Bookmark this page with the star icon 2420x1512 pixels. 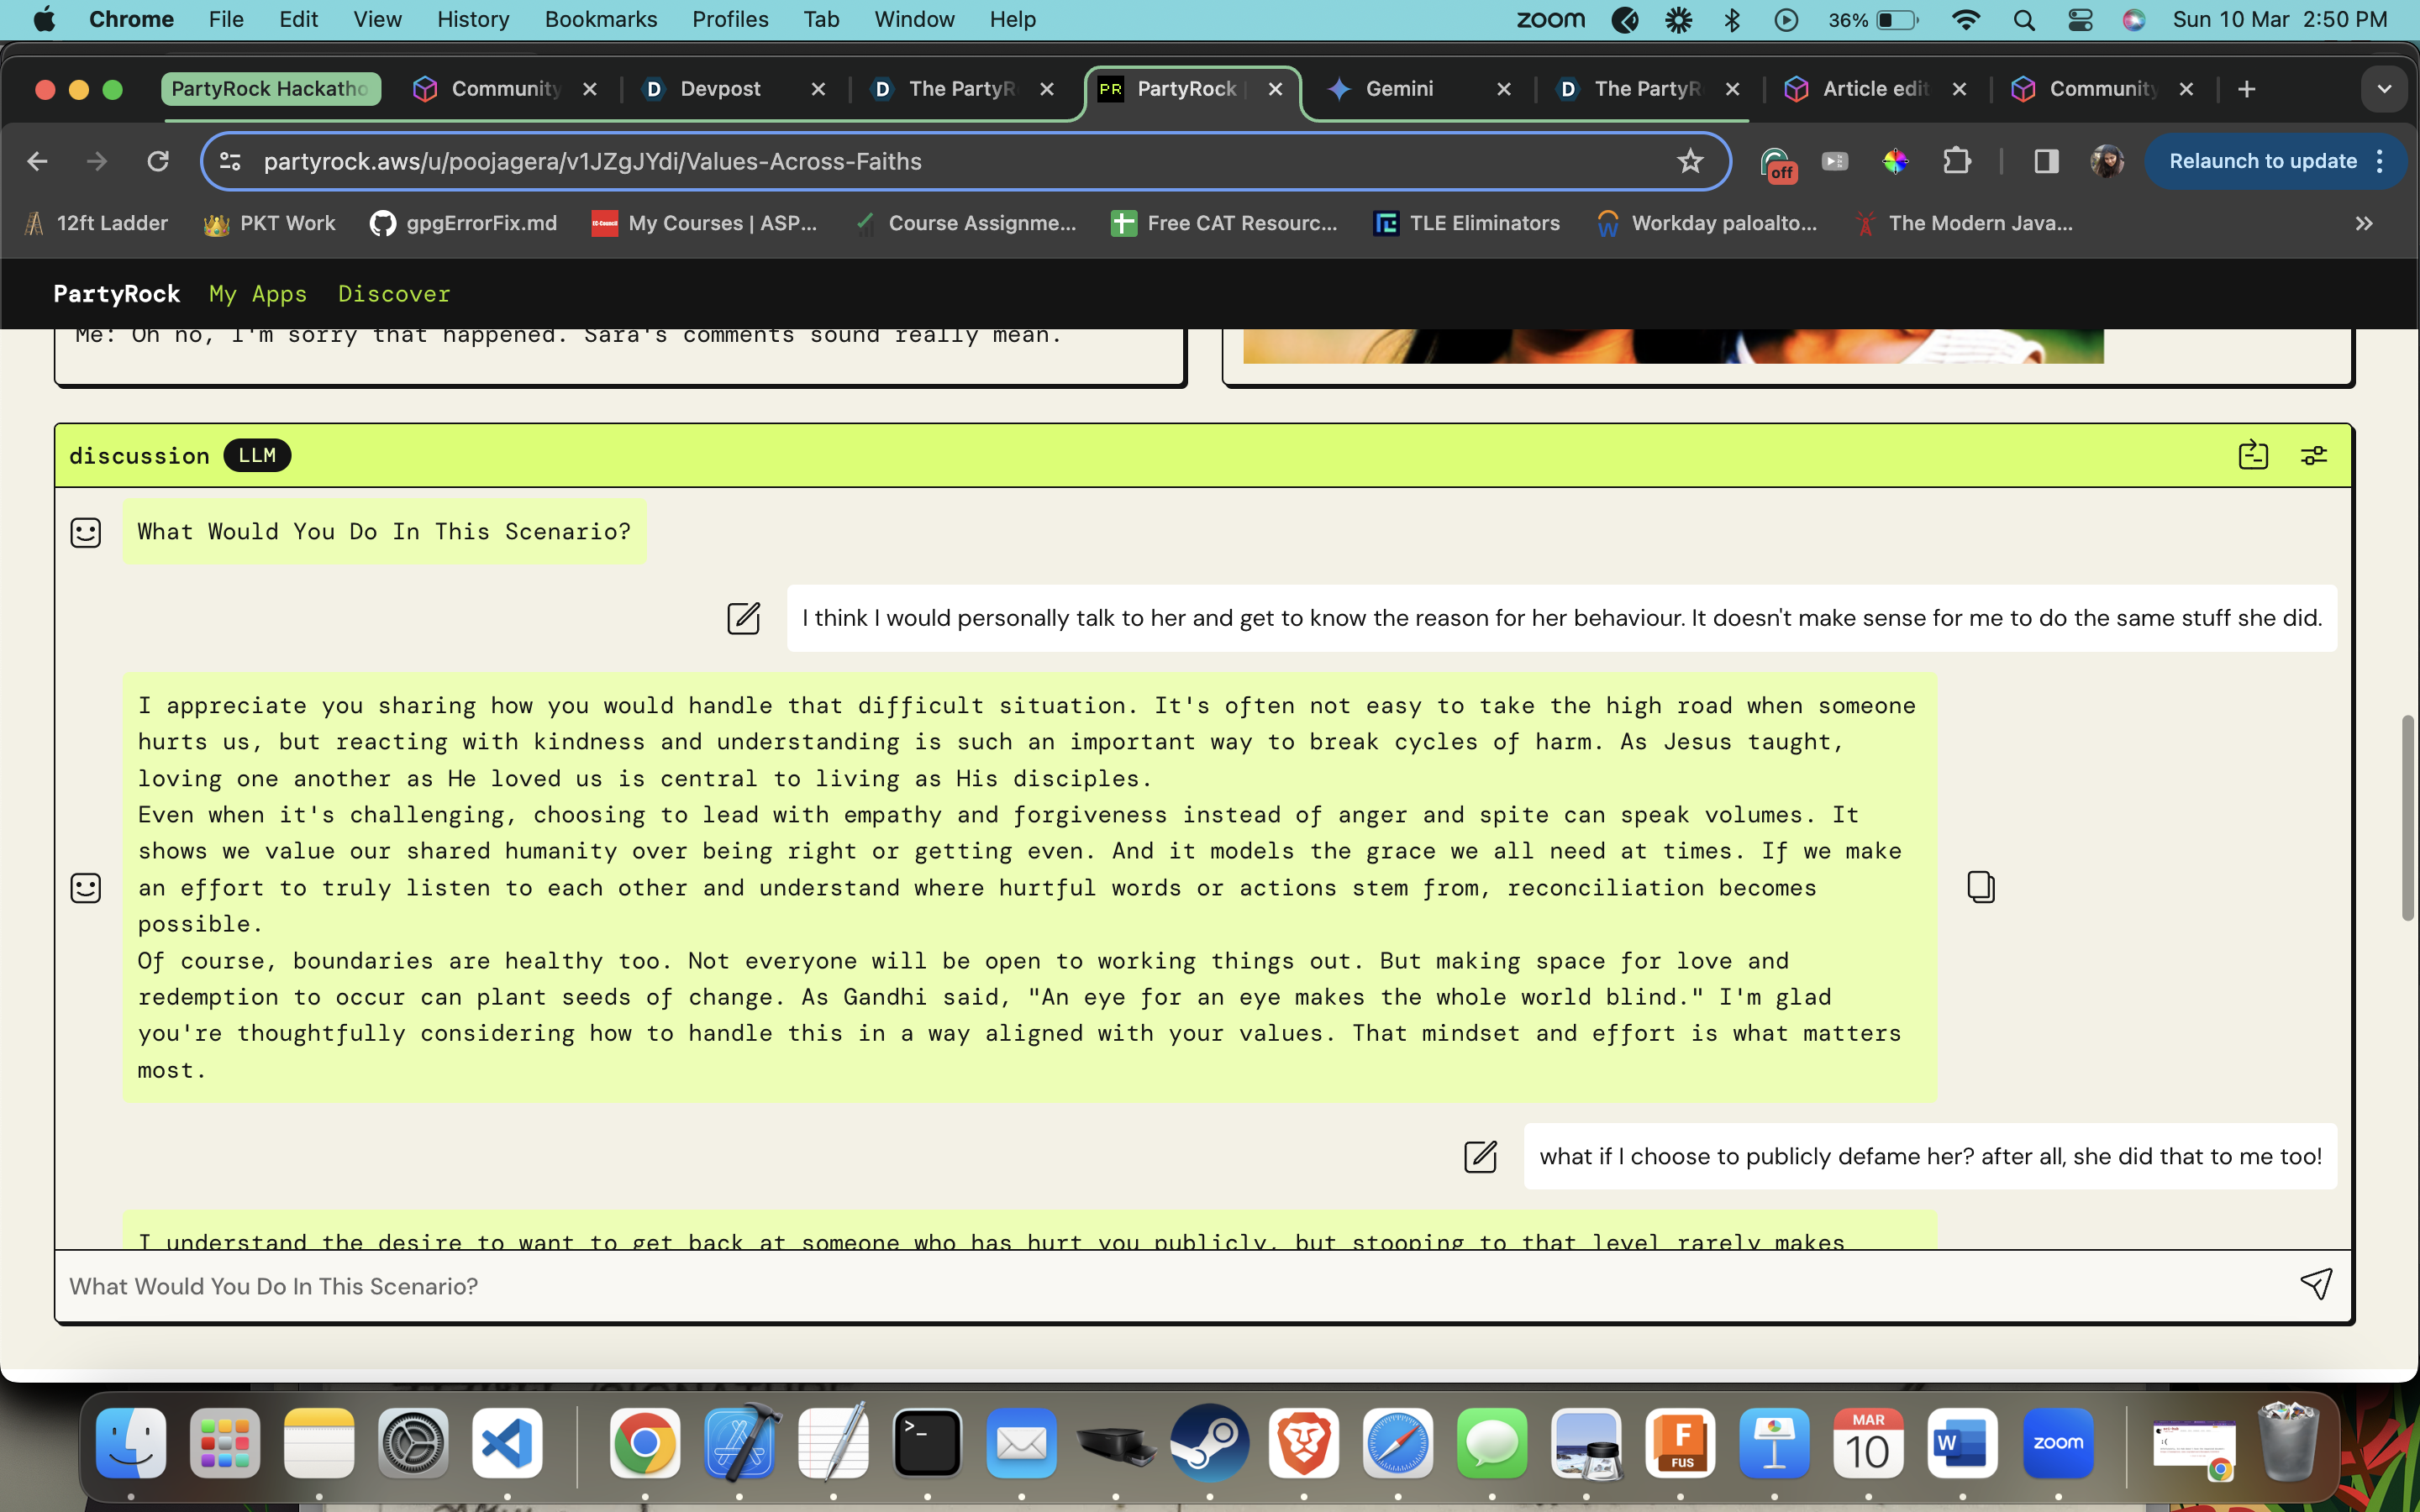[1690, 161]
